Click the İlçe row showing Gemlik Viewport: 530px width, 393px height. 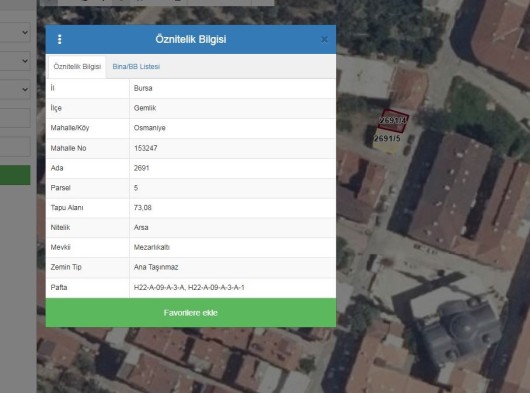click(x=191, y=108)
